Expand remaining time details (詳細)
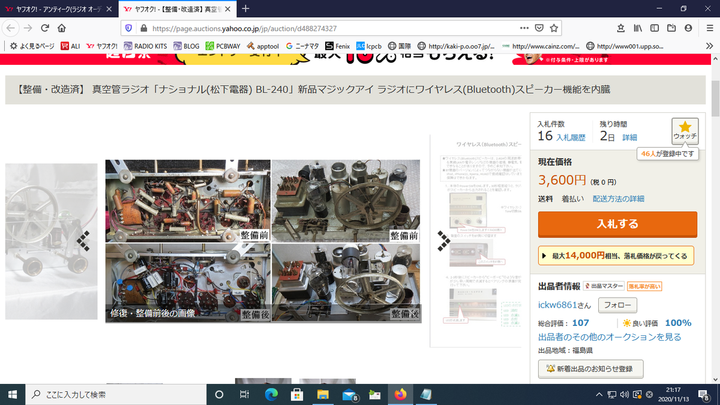The height and width of the screenshot is (405, 720). click(629, 137)
